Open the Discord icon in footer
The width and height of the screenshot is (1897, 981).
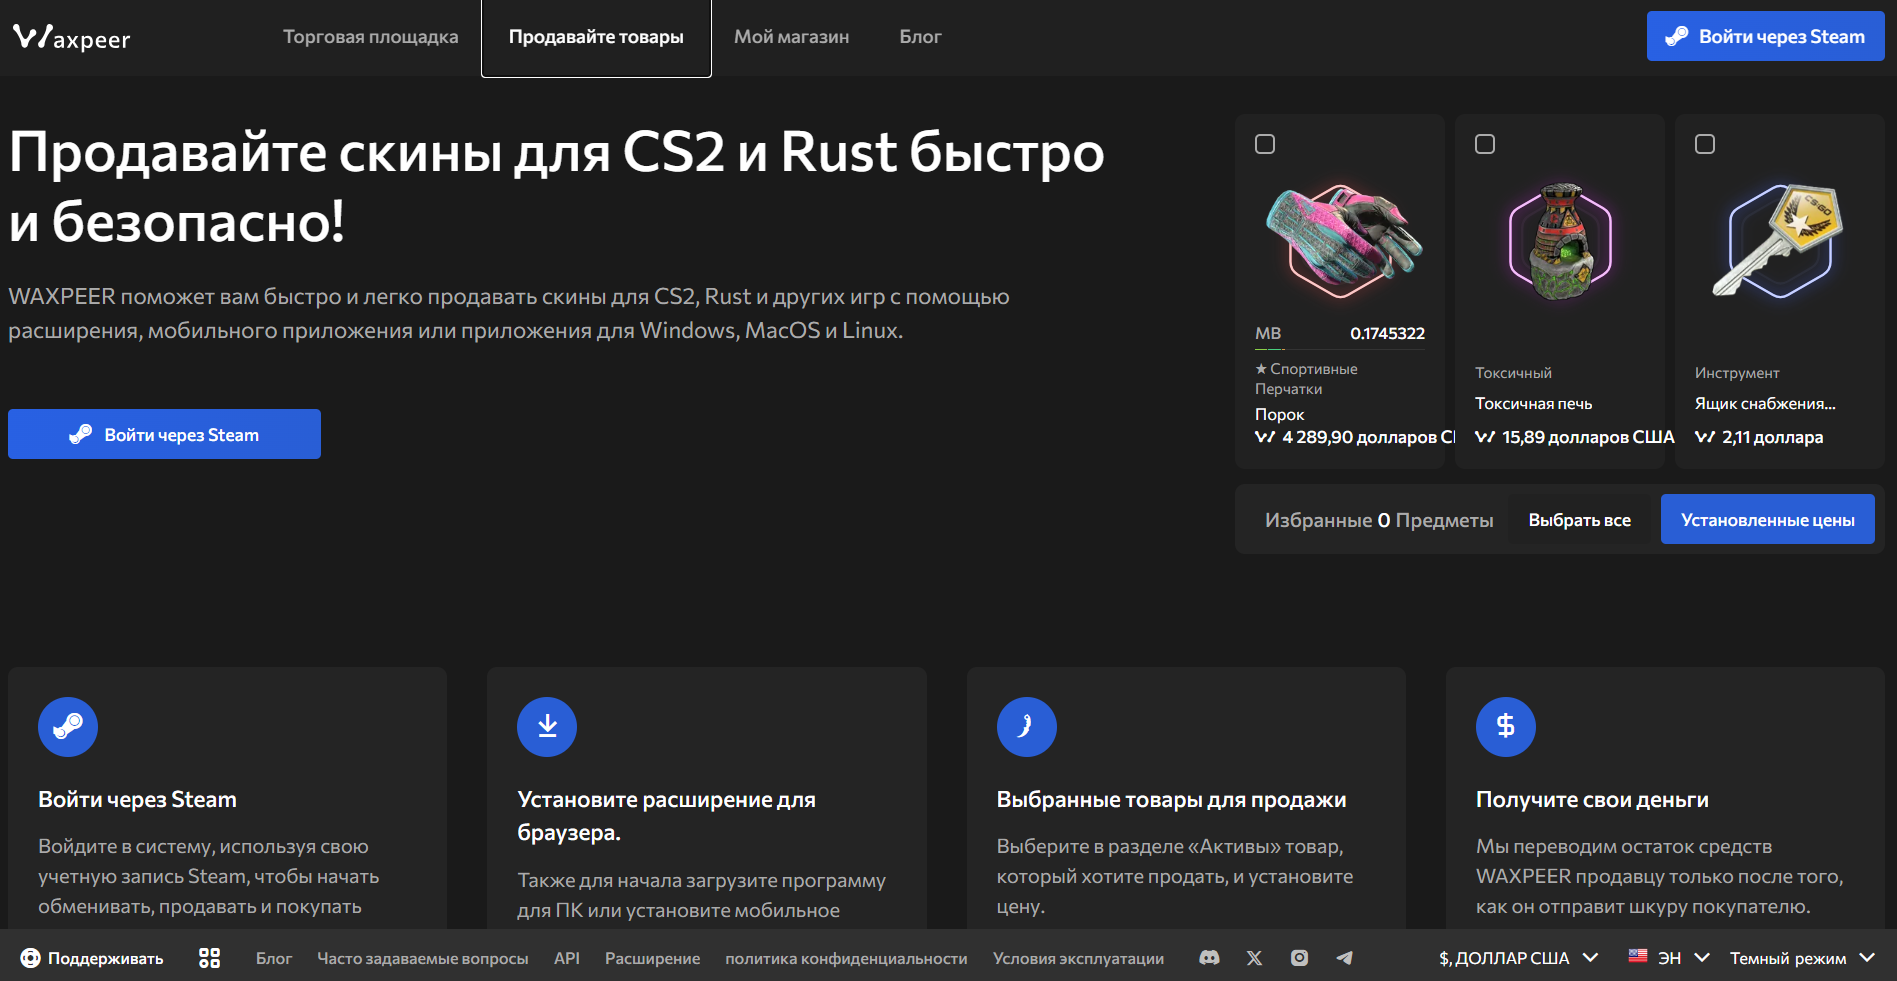click(1209, 958)
